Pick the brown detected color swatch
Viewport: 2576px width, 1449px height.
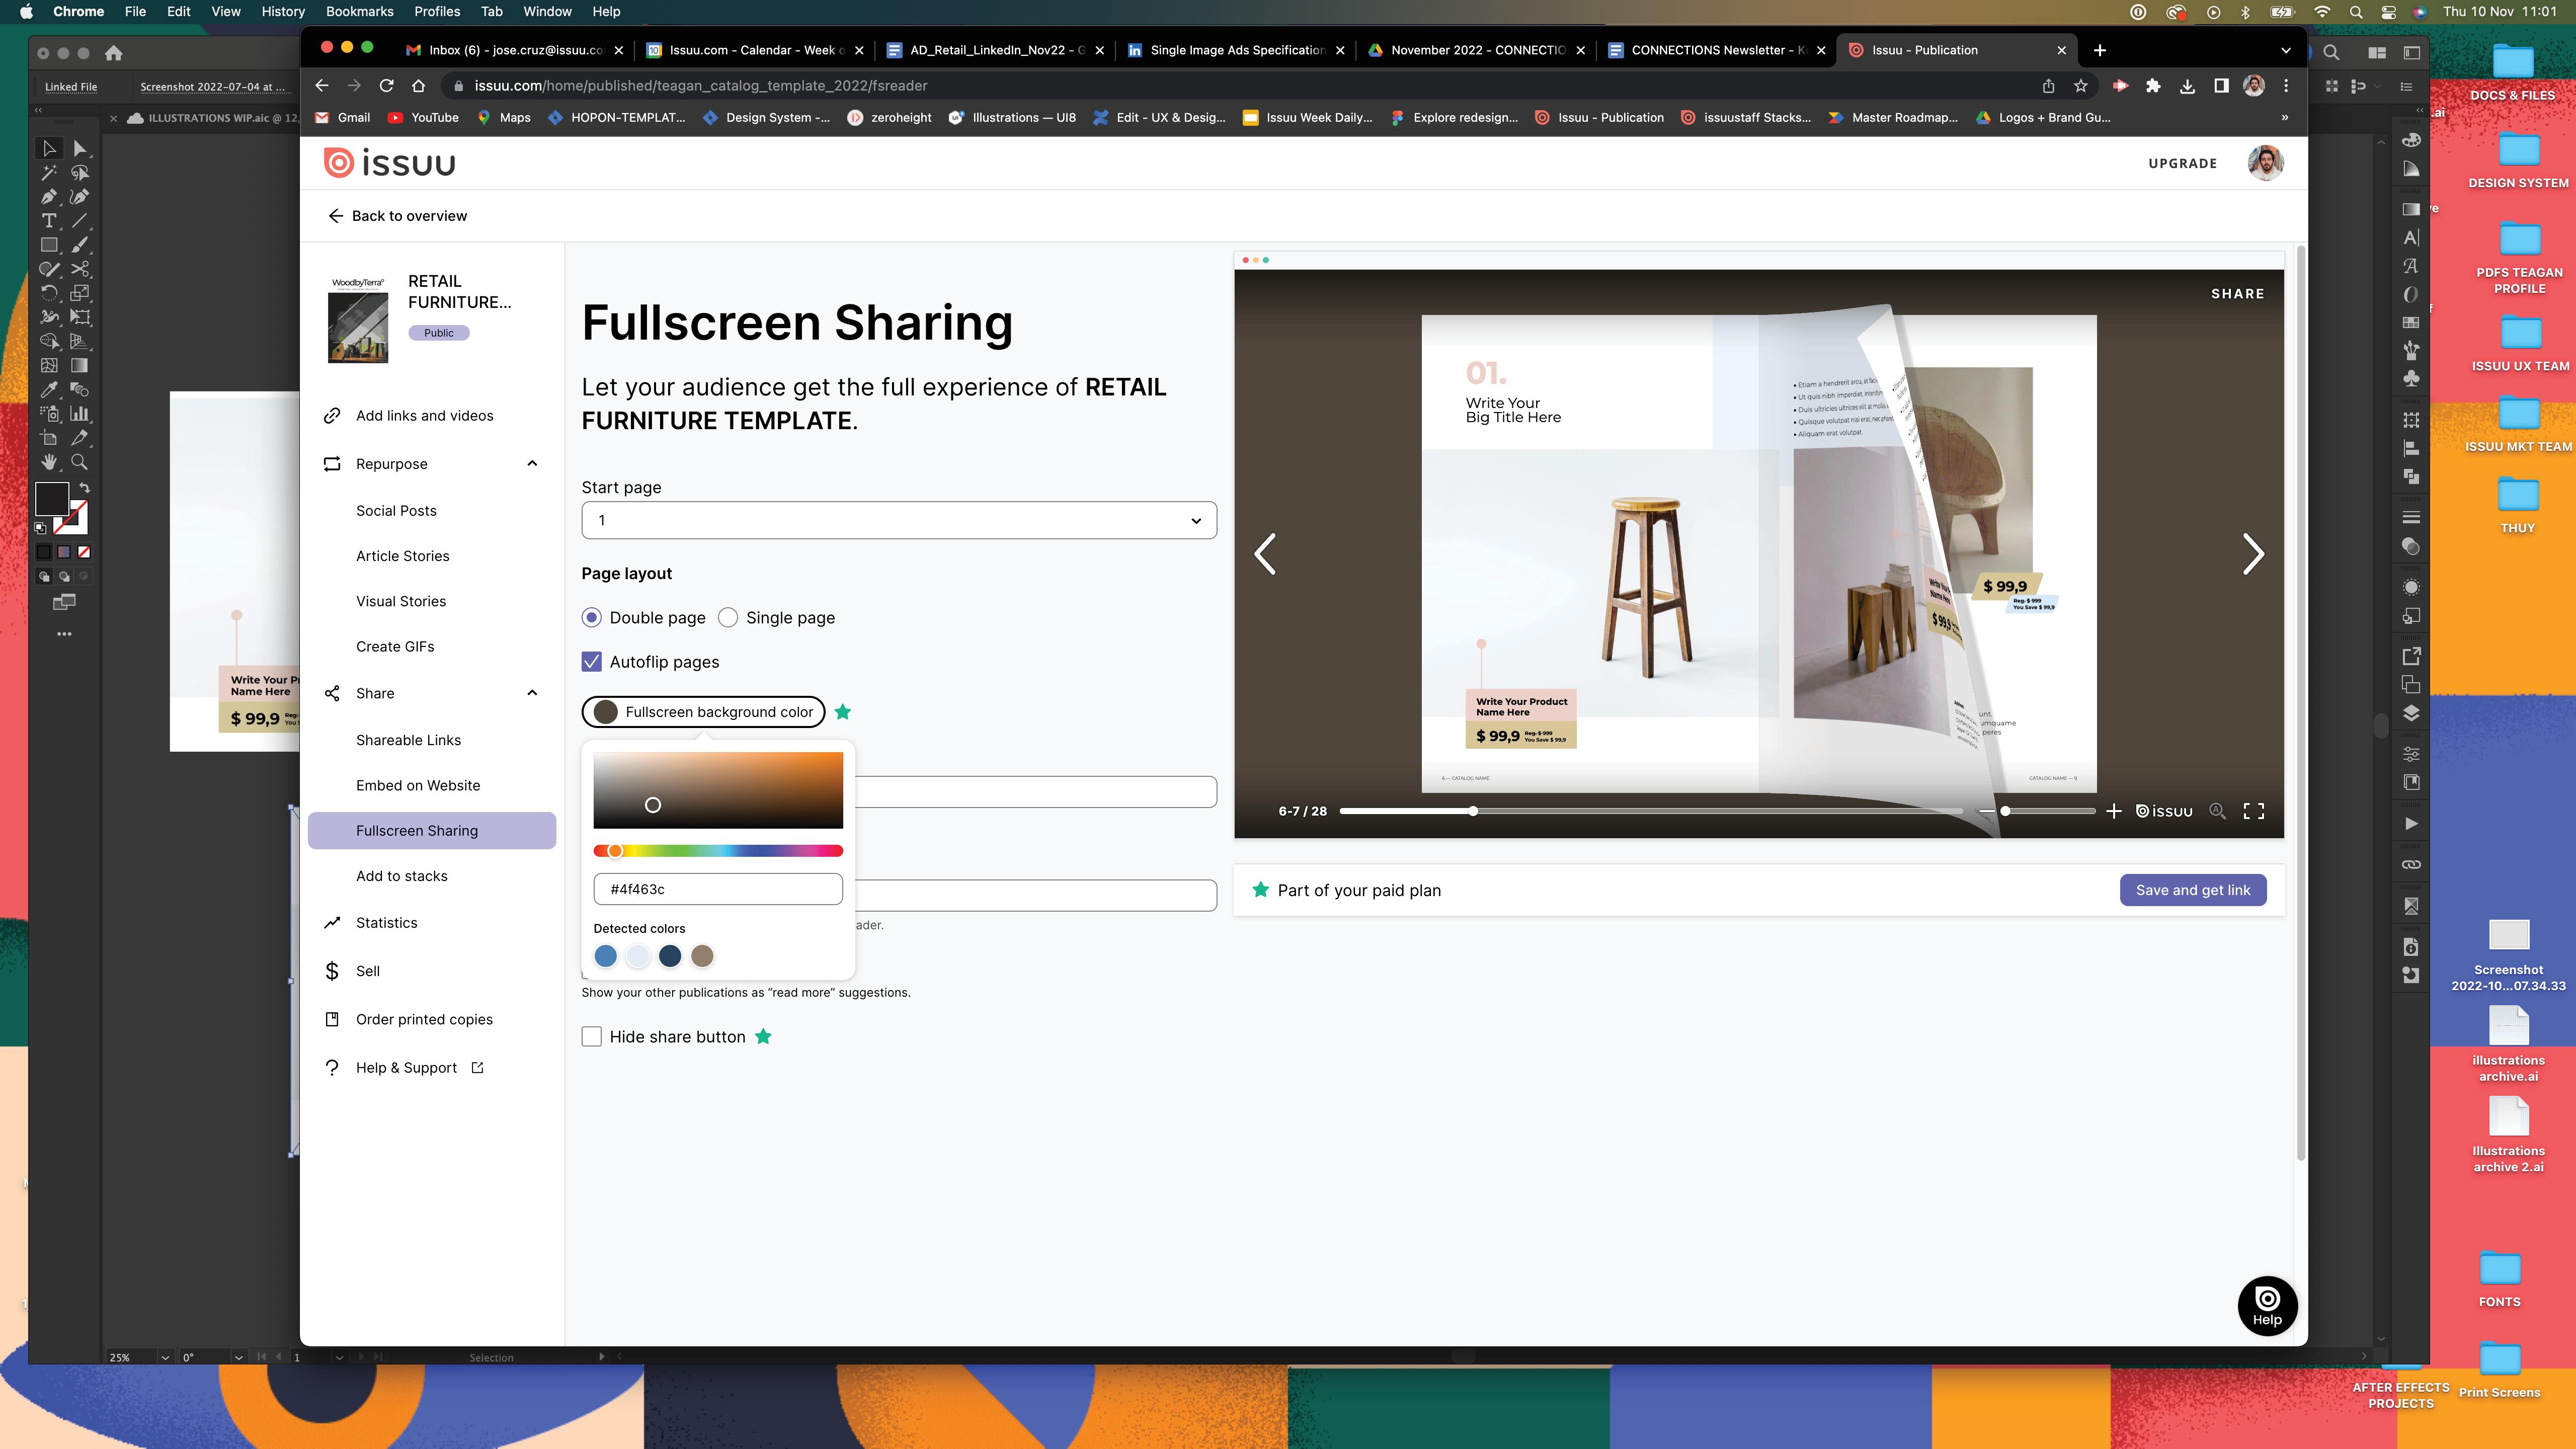(702, 956)
